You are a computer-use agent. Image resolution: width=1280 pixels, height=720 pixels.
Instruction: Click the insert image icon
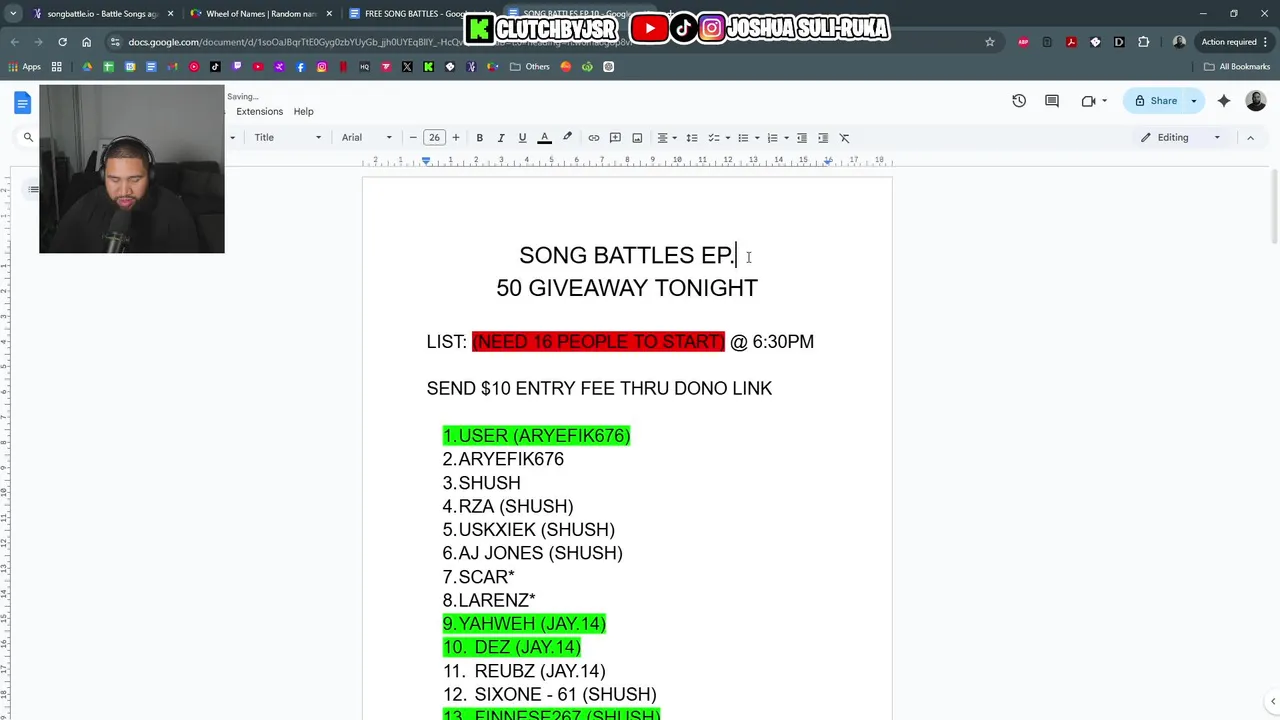(x=637, y=137)
